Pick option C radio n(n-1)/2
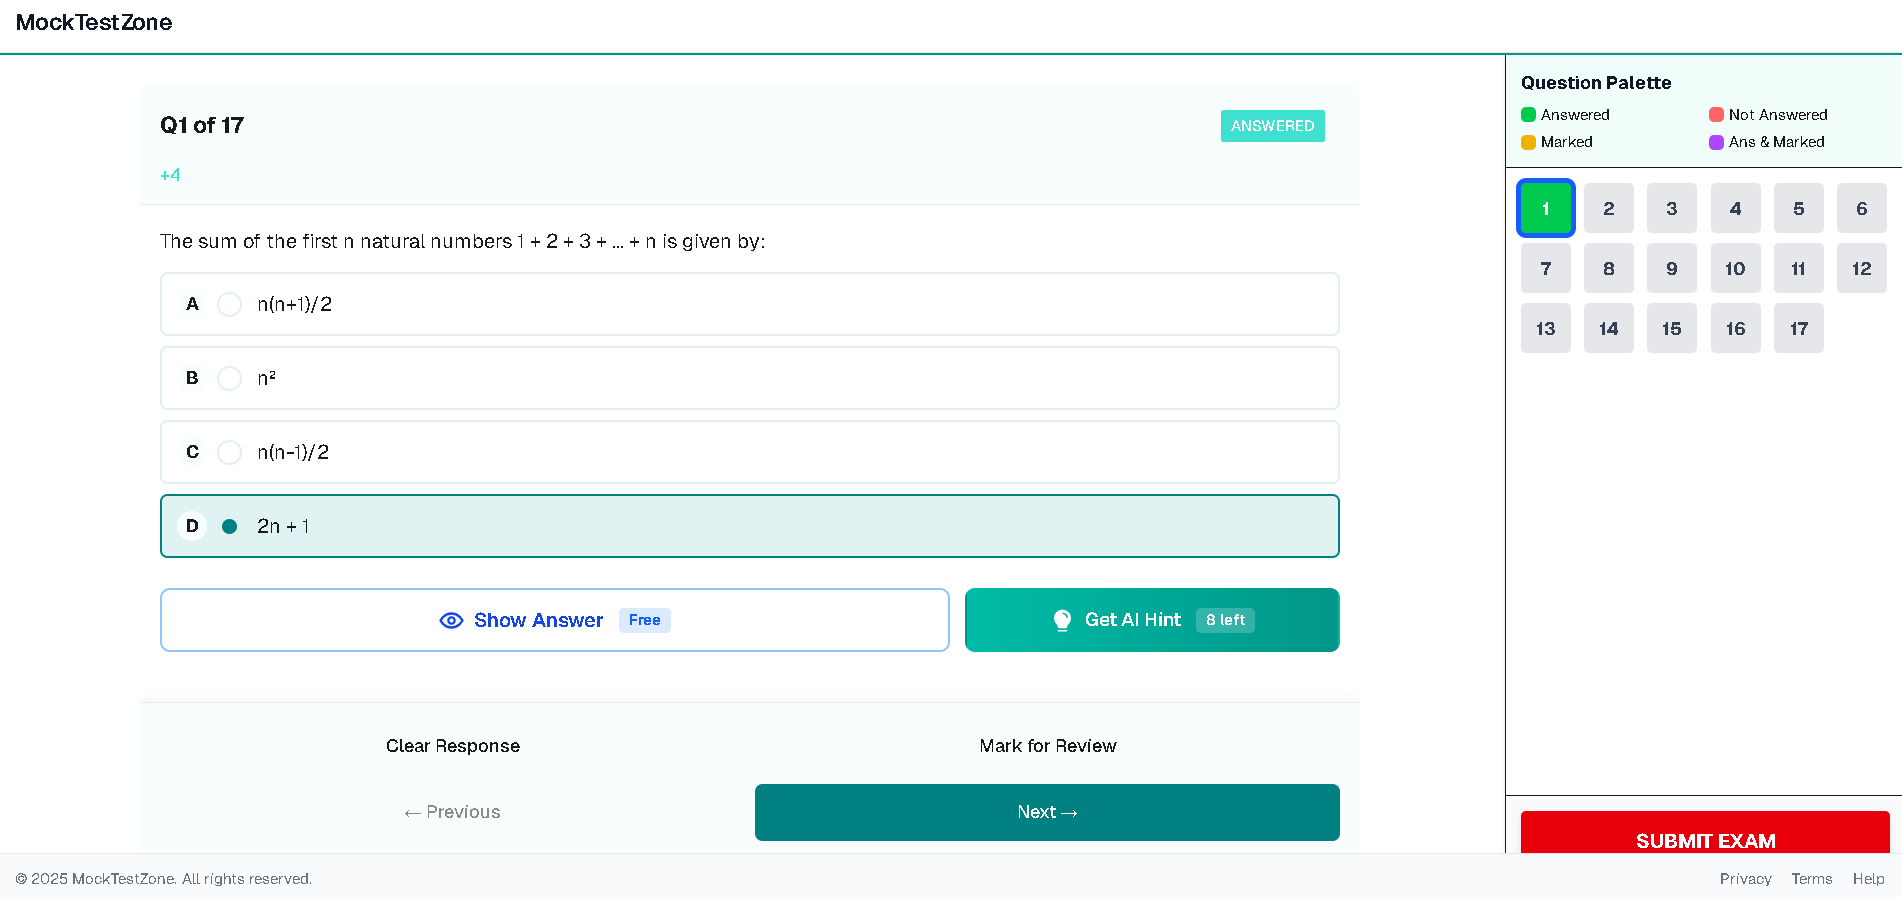Viewport: 1902px width, 897px height. [x=229, y=452]
